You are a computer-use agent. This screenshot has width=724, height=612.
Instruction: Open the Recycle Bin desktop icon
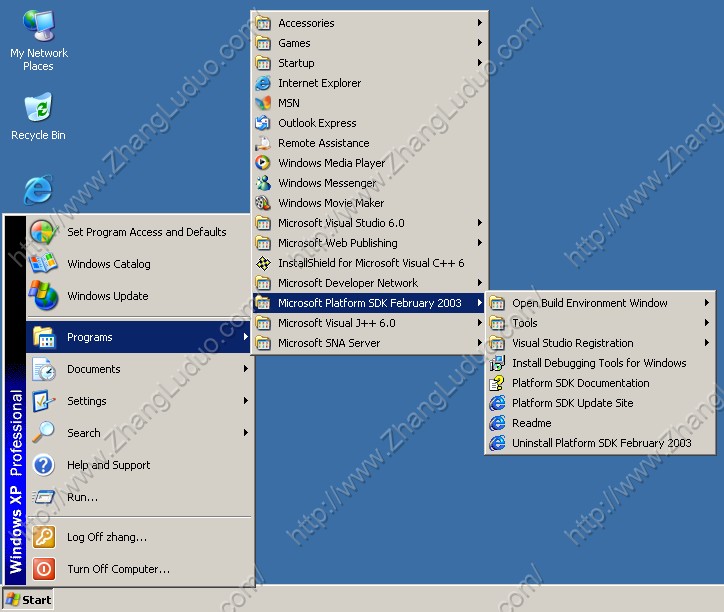click(38, 116)
